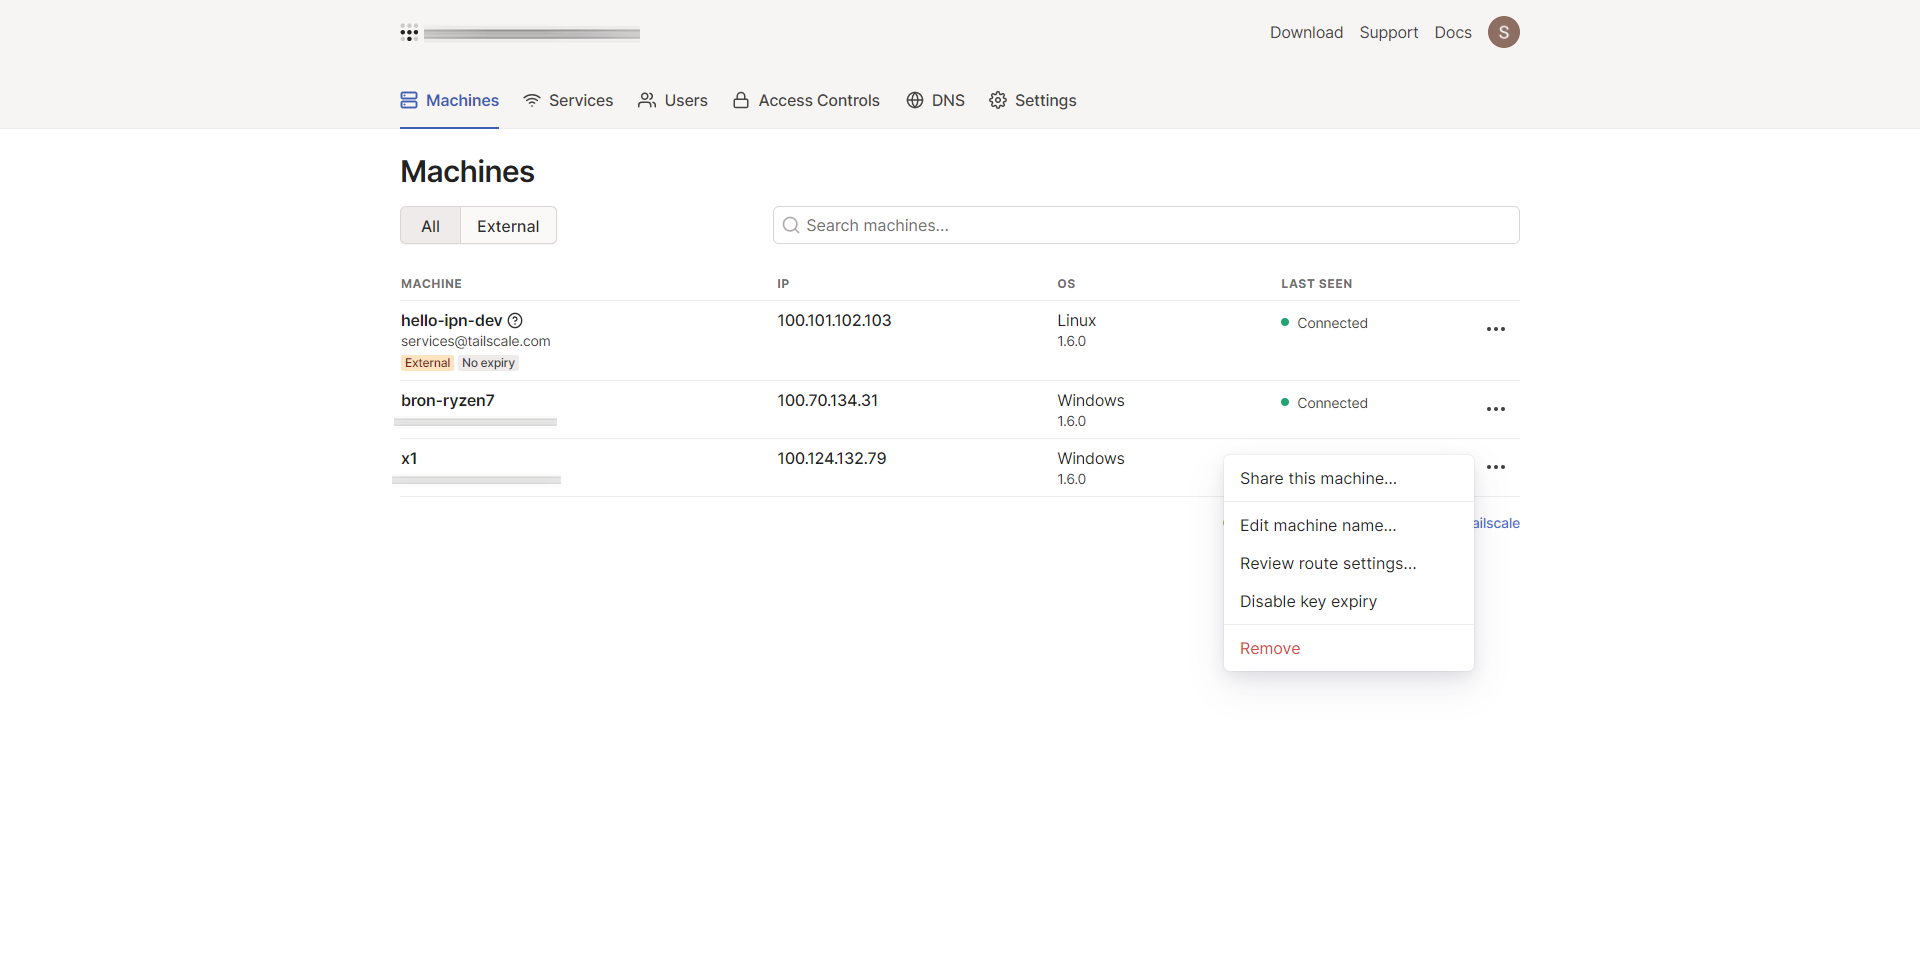Click the DNS globe icon
This screenshot has height=969, width=1920.
pos(915,100)
